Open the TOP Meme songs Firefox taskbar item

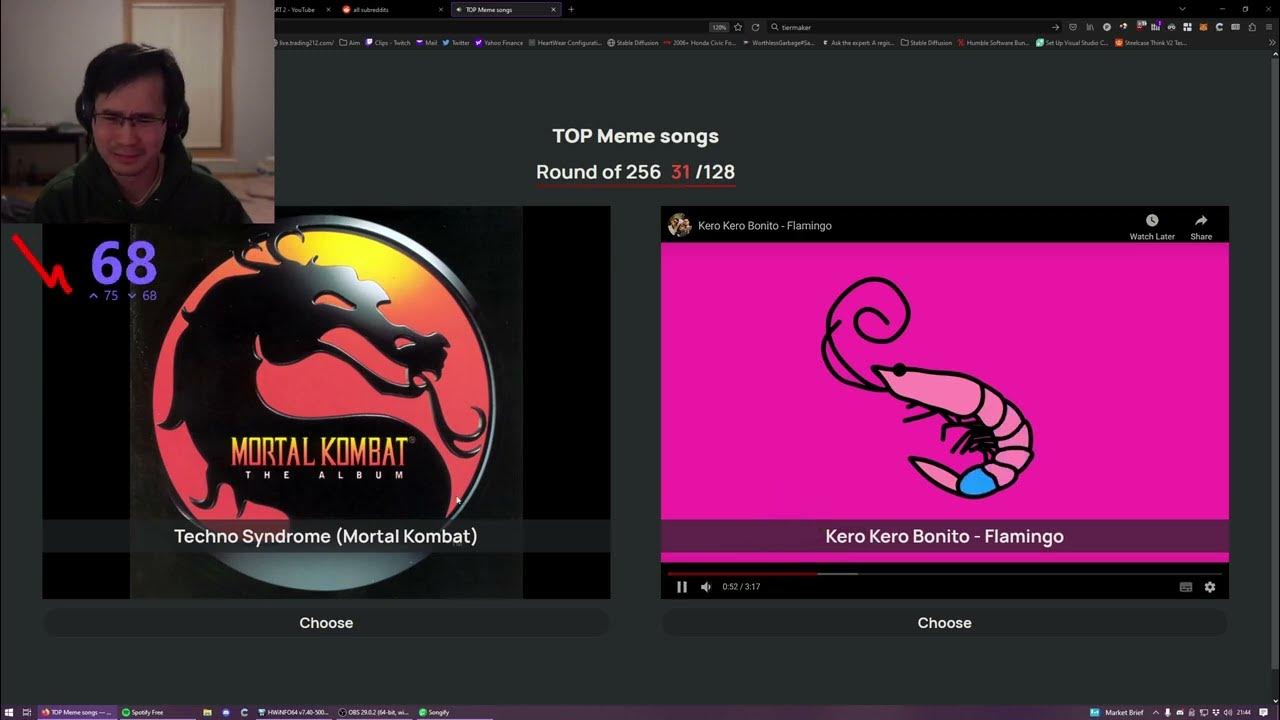coord(77,712)
